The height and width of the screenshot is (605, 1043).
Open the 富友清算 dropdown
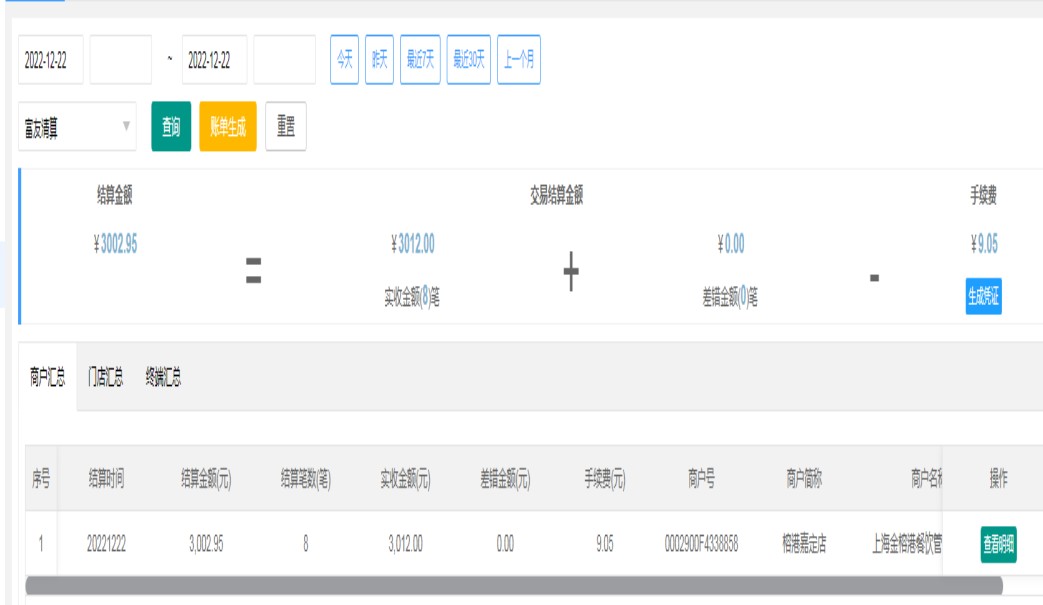coord(77,127)
